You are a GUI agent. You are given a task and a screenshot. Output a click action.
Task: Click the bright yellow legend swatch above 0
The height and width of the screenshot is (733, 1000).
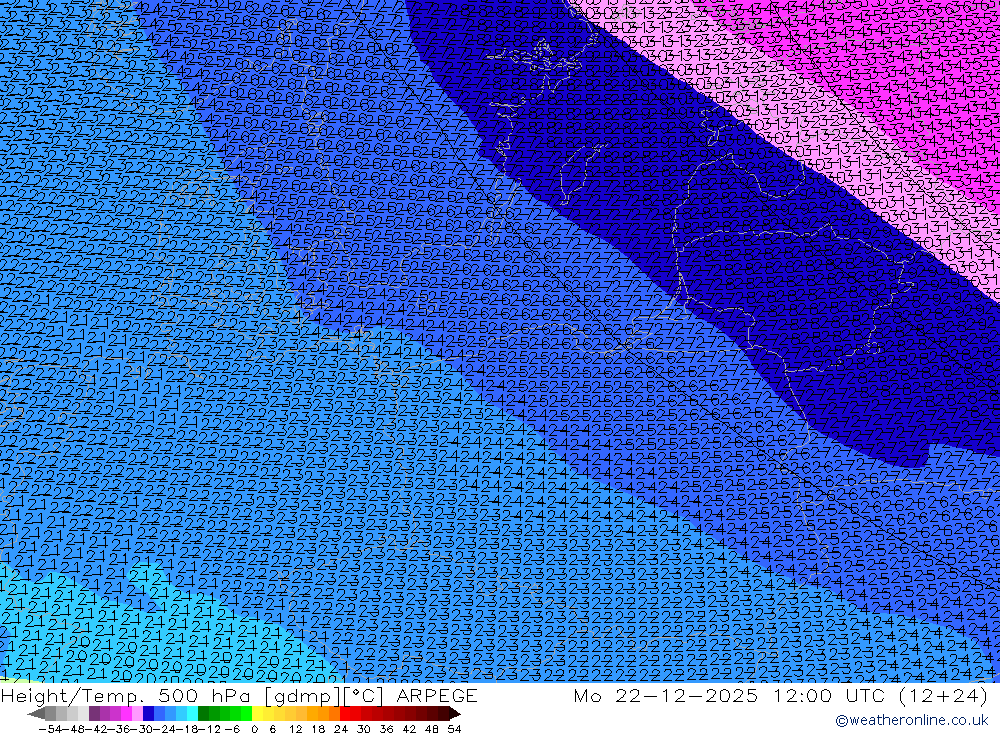[x=257, y=713]
